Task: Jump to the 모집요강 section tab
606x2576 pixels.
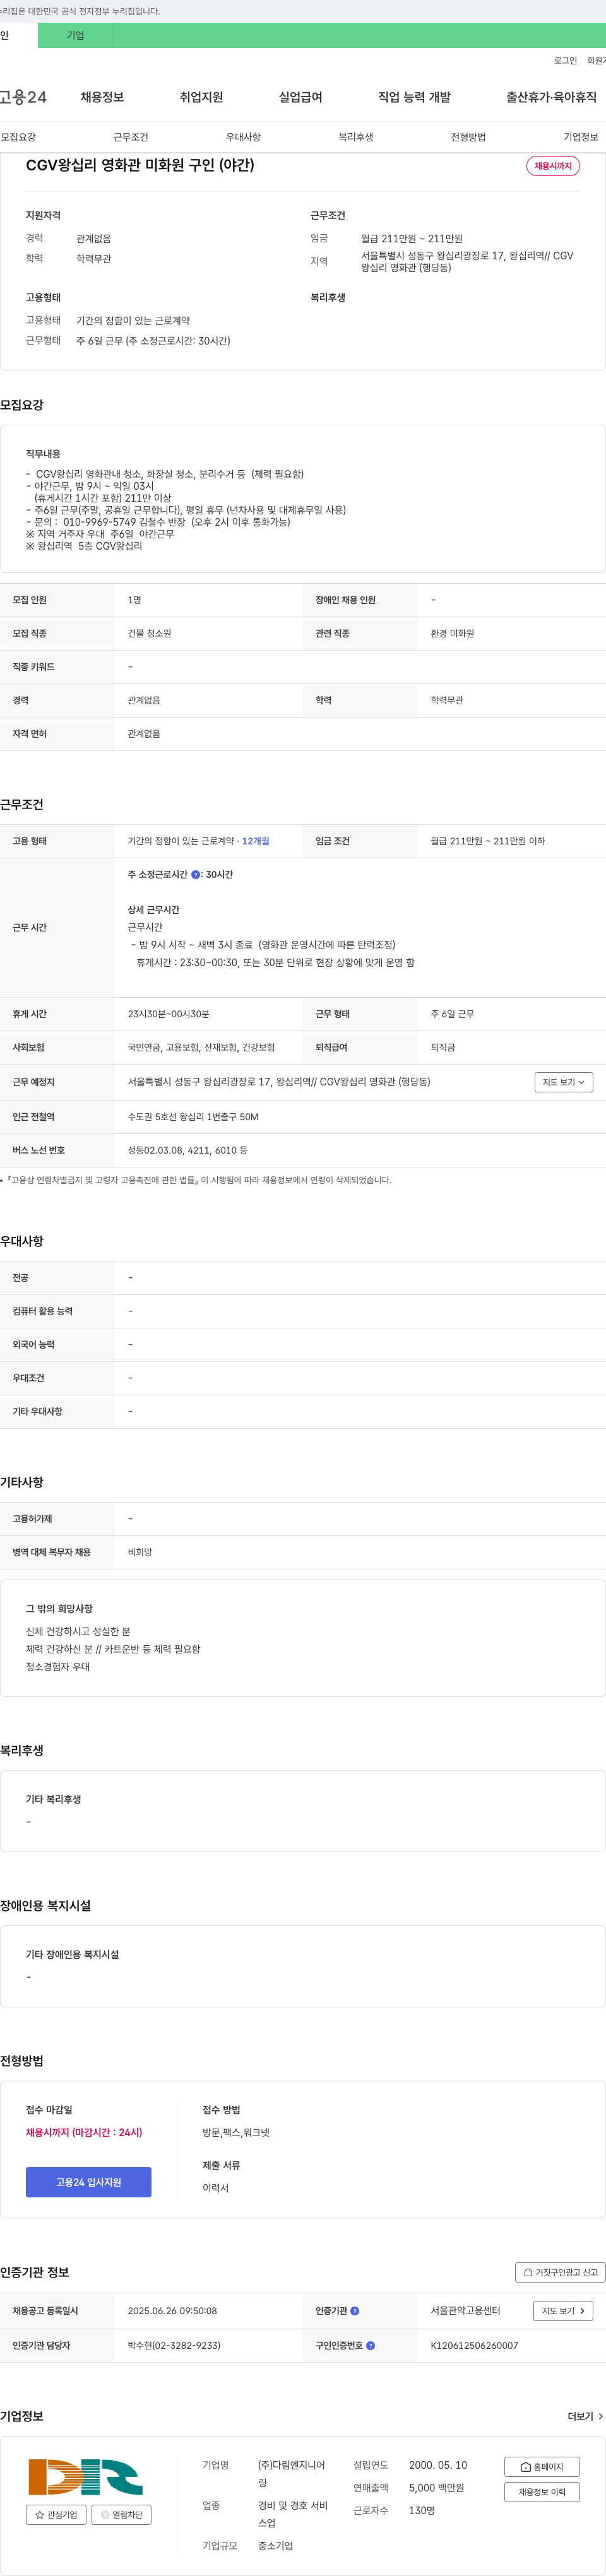Action: coord(18,137)
